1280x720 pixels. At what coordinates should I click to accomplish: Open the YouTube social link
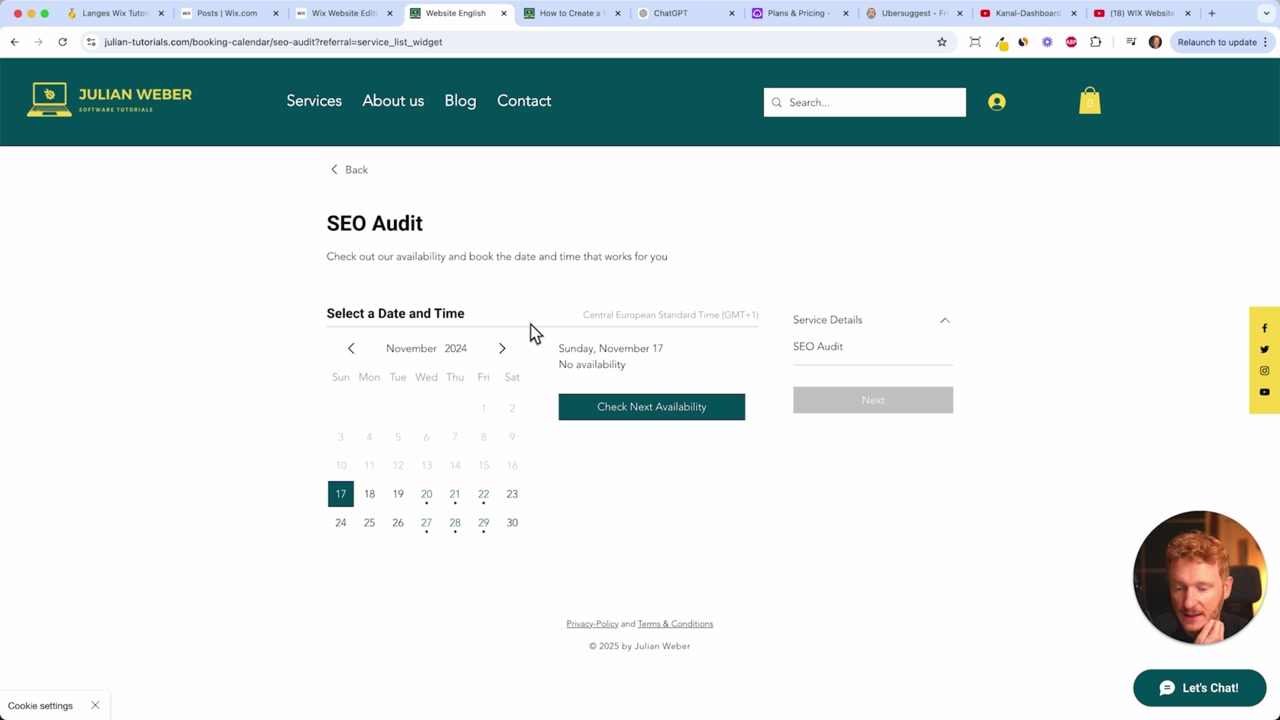[x=1264, y=392]
